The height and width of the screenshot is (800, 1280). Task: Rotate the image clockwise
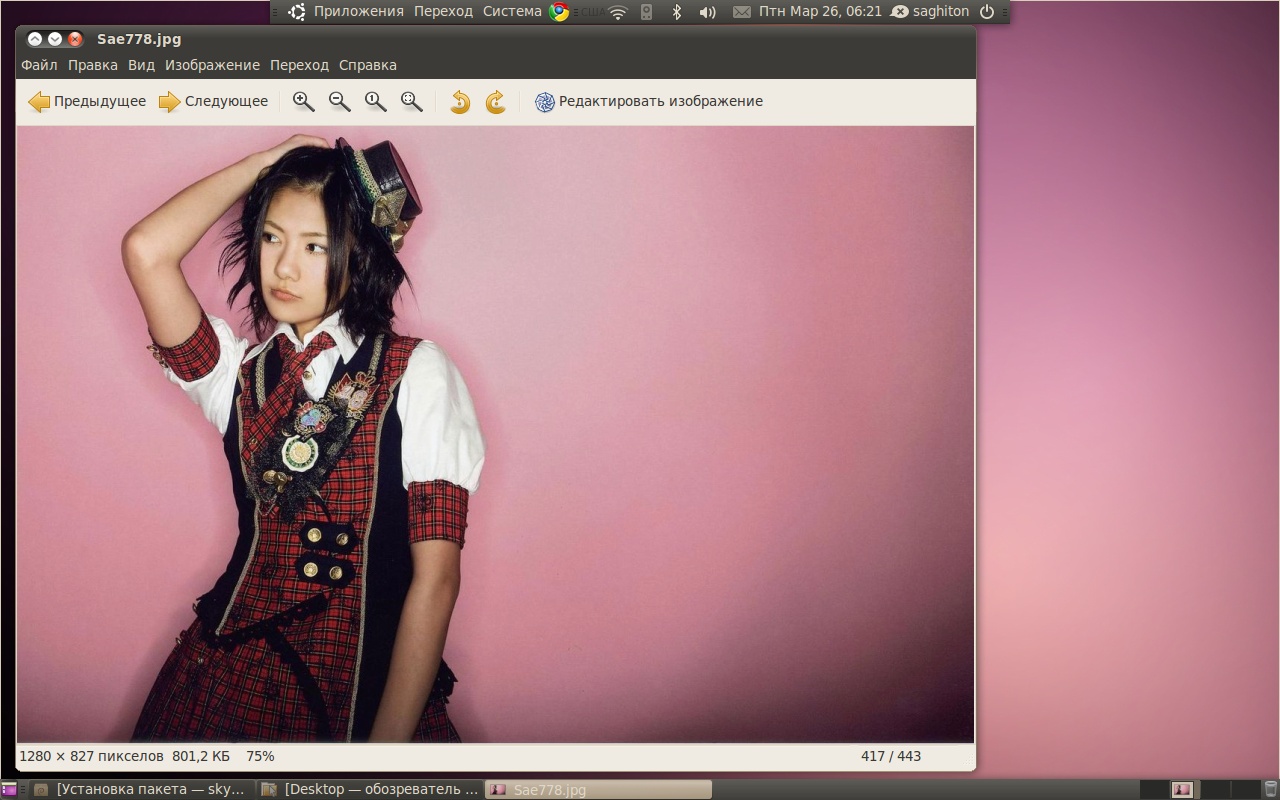pyautogui.click(x=496, y=101)
